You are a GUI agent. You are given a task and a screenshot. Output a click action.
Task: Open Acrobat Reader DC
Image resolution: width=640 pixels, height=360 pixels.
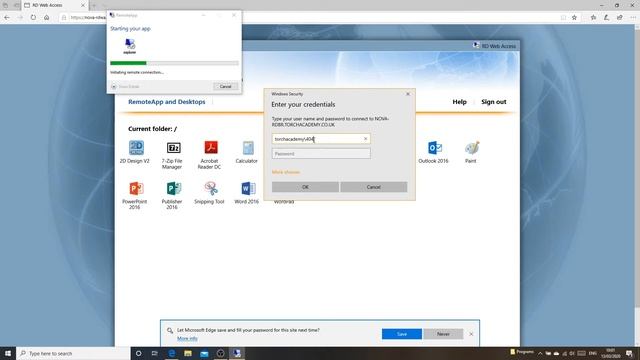tap(210, 155)
